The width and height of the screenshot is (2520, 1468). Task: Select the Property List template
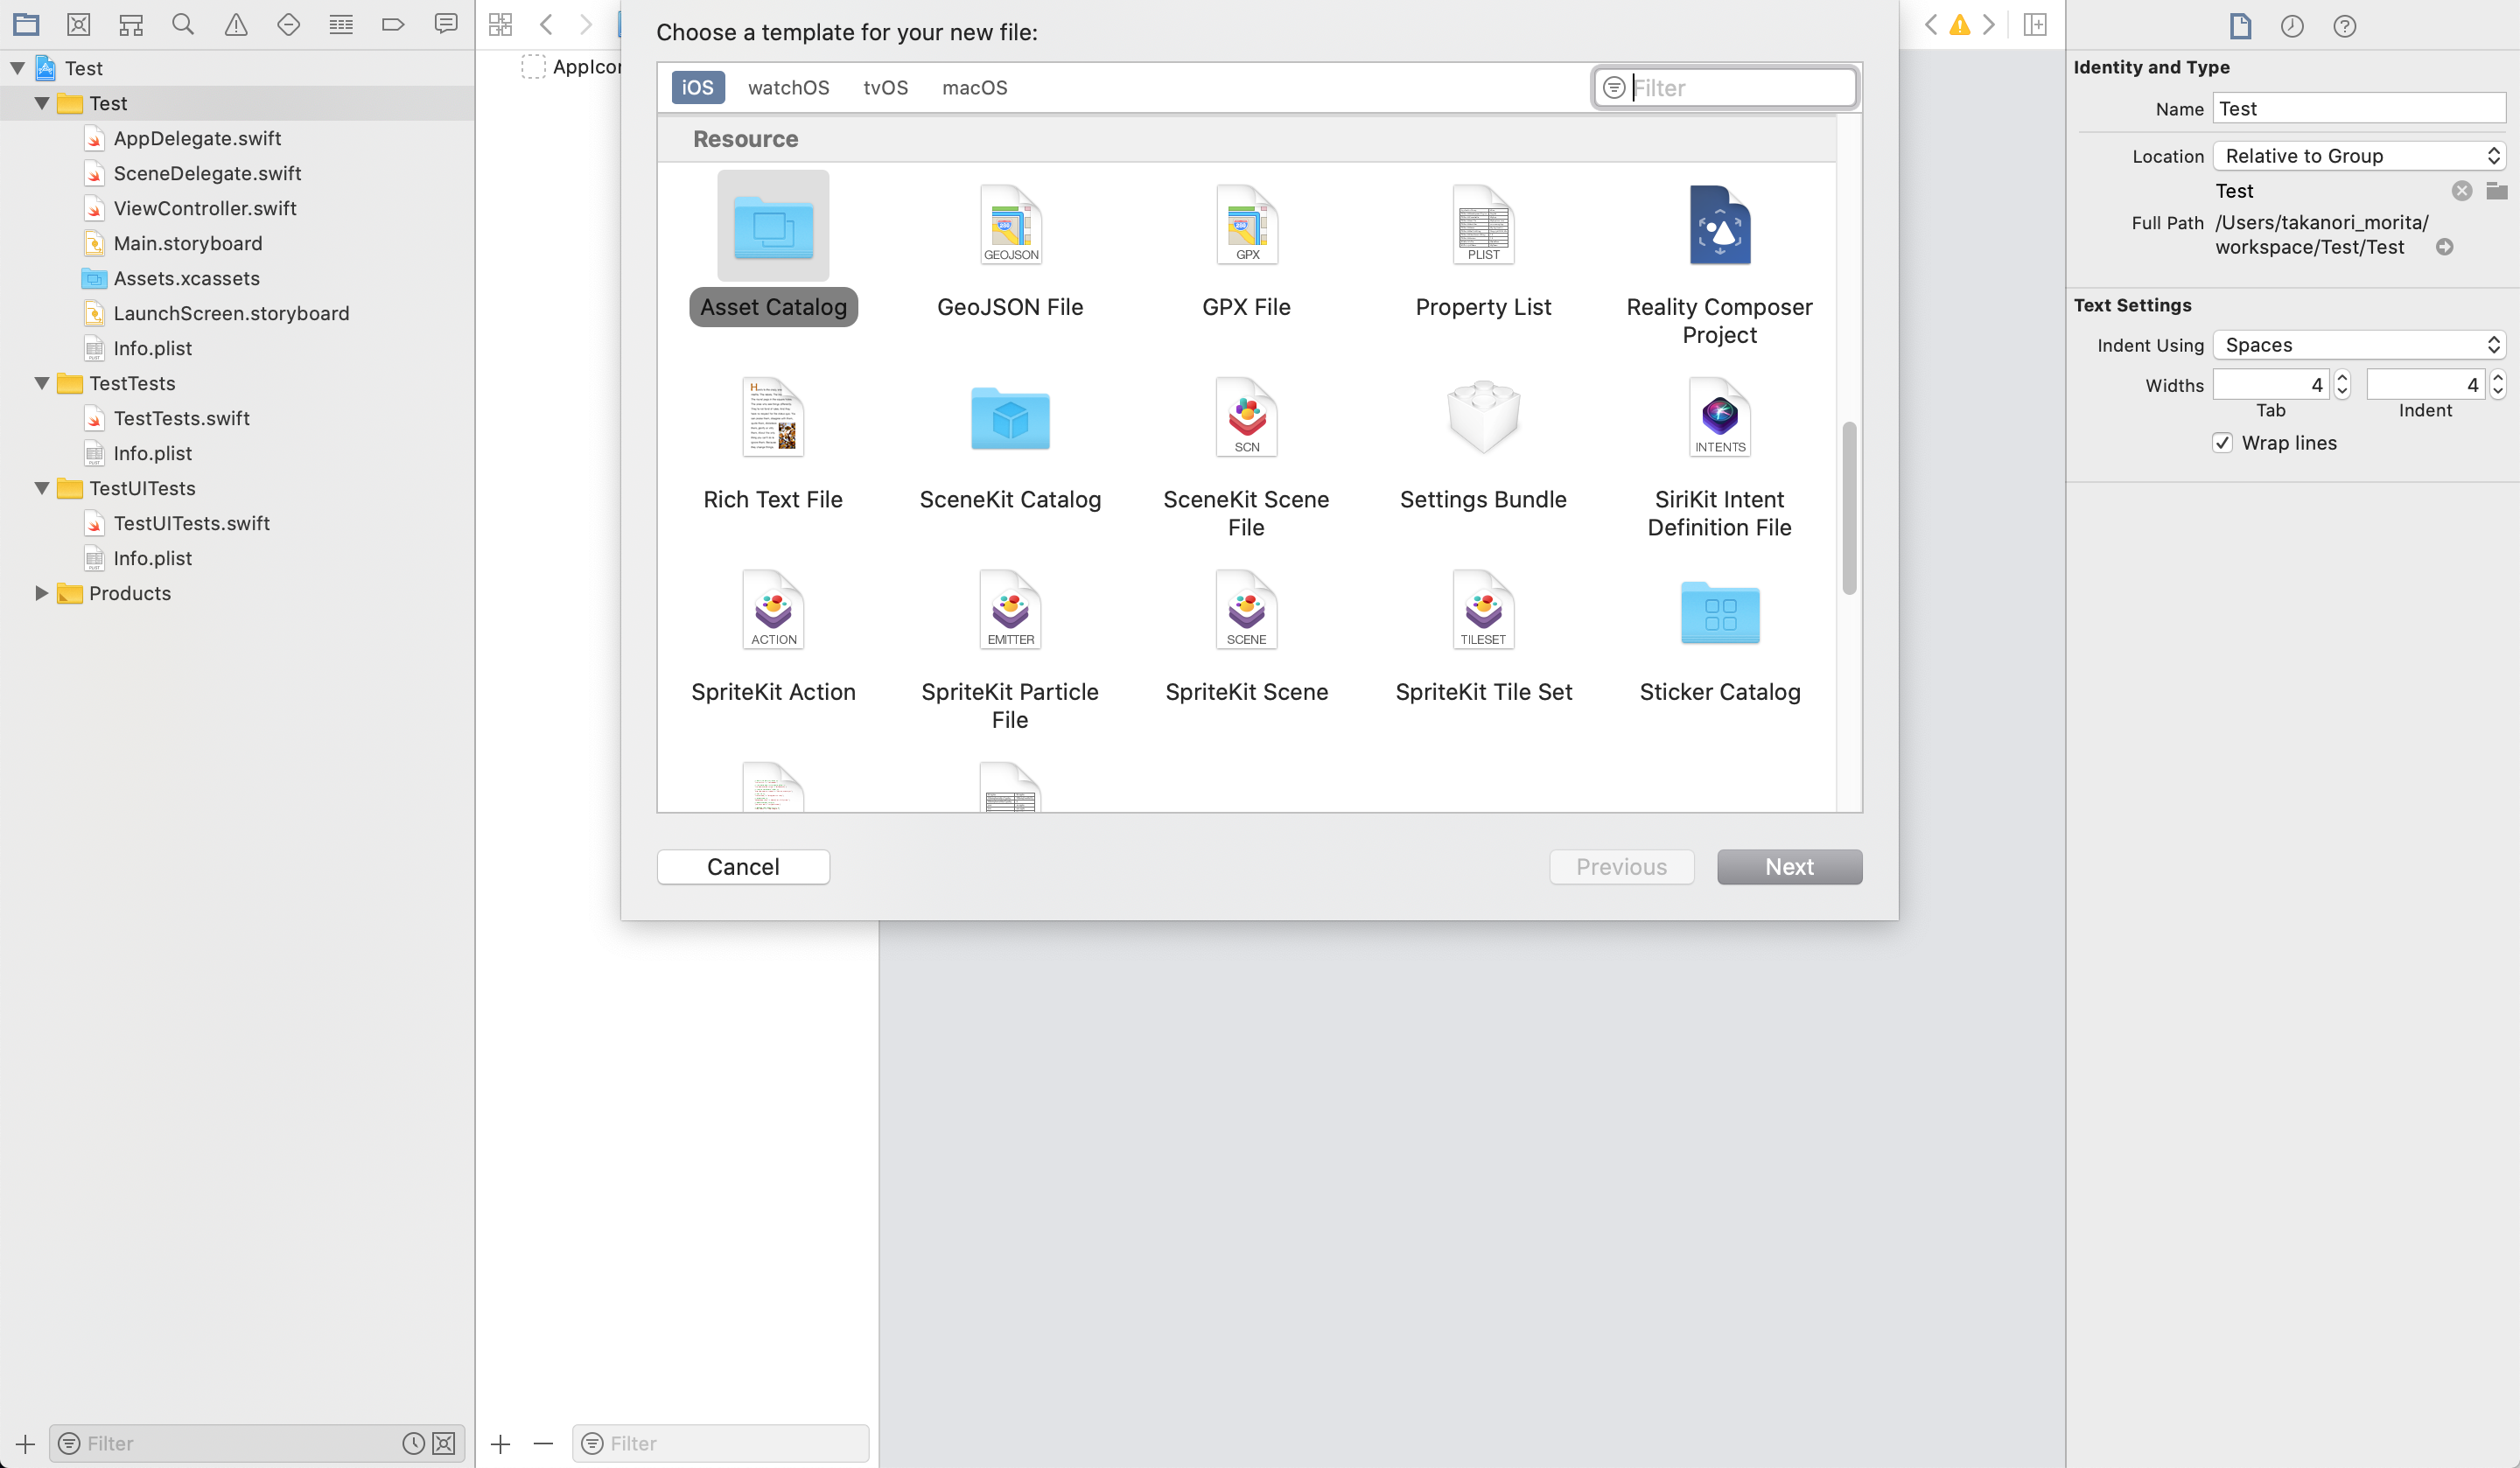(1483, 250)
